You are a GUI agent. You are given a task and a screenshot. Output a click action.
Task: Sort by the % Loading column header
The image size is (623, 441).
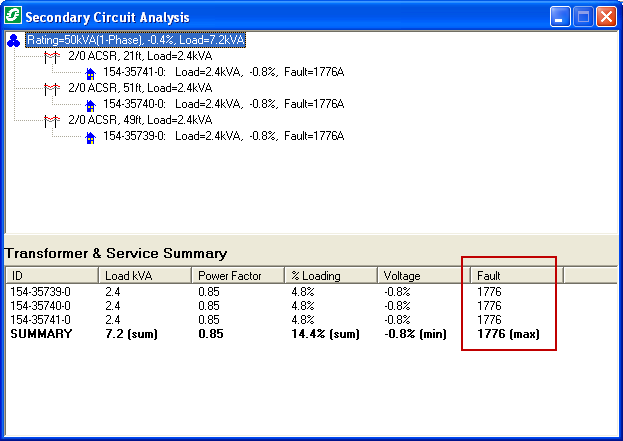click(x=331, y=275)
